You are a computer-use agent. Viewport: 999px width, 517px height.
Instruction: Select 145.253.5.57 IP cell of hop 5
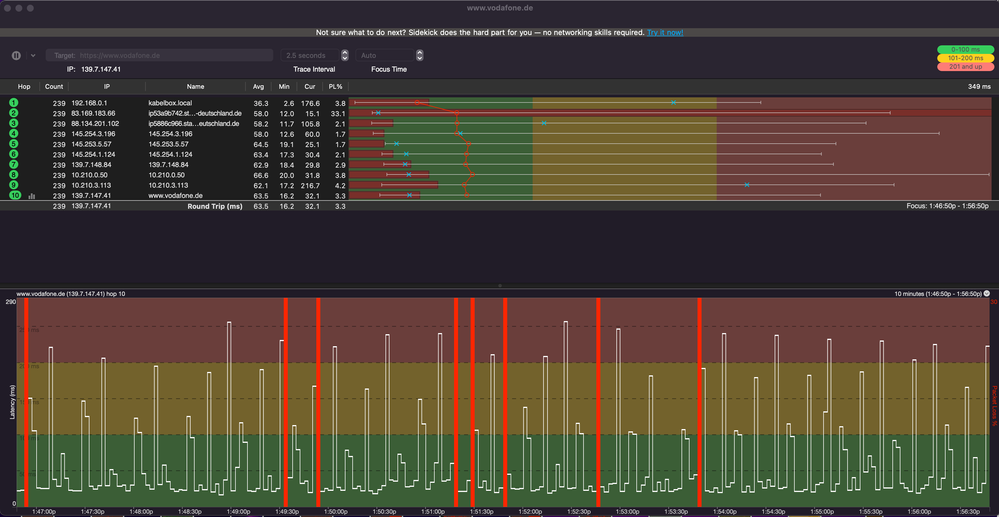(x=90, y=143)
